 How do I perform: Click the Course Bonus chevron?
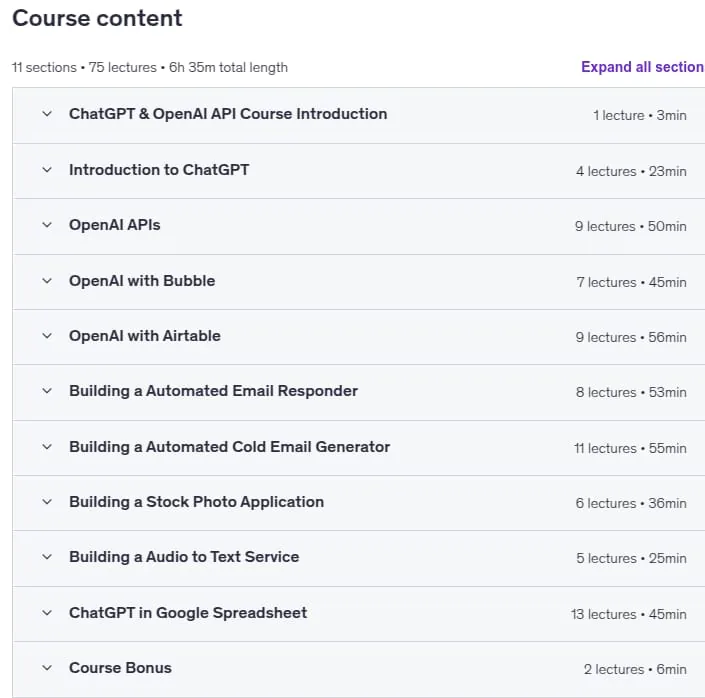[47, 668]
